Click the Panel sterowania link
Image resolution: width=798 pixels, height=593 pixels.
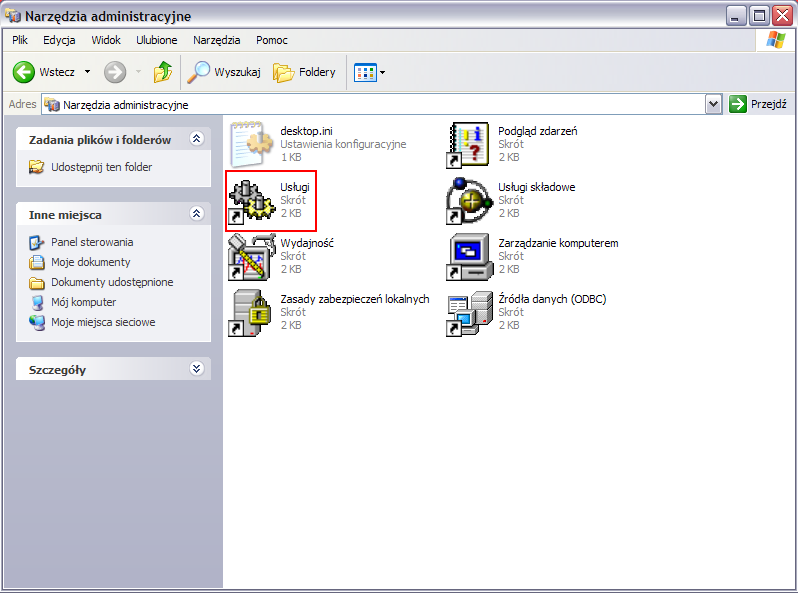pyautogui.click(x=91, y=242)
